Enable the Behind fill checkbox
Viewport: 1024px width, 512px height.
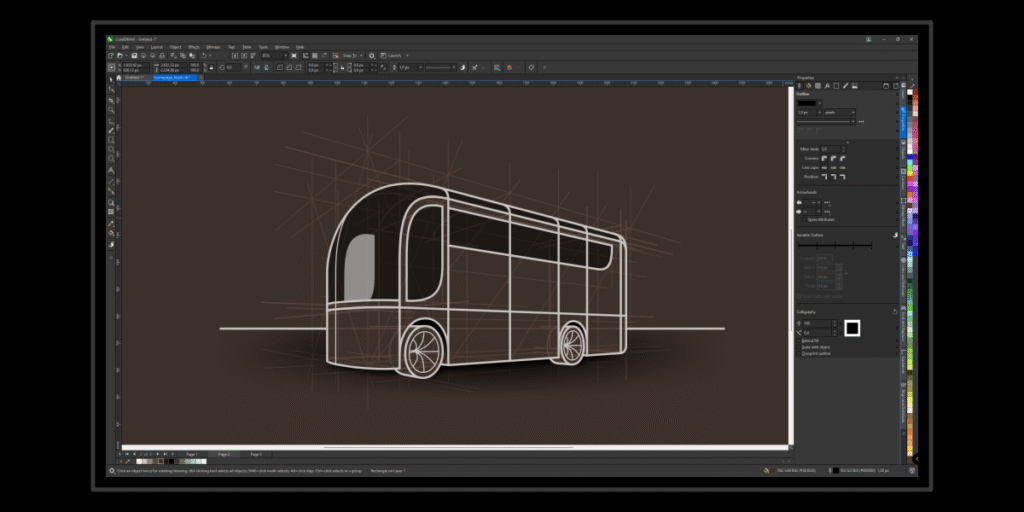point(798,341)
